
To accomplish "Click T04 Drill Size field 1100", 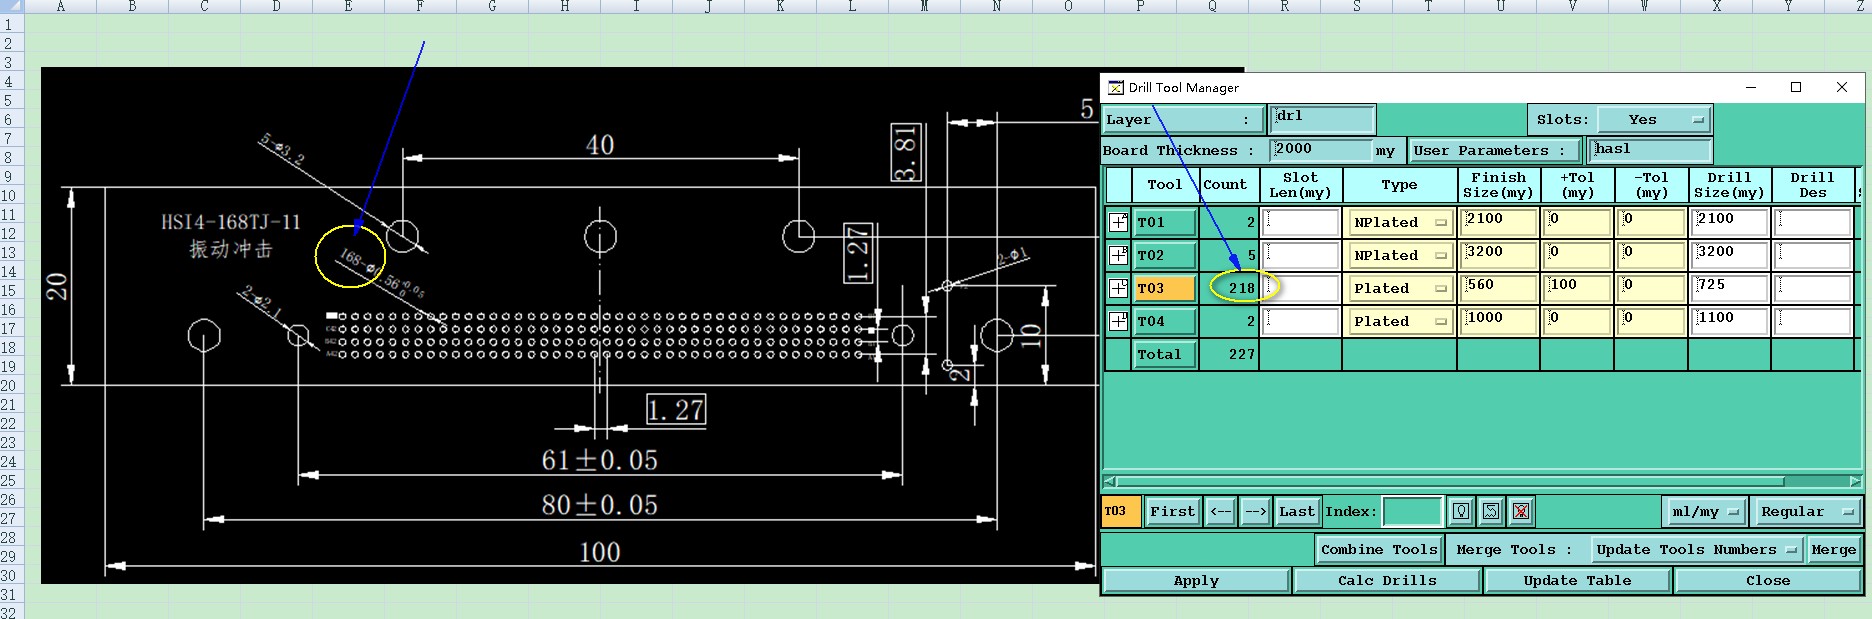I will (1730, 321).
